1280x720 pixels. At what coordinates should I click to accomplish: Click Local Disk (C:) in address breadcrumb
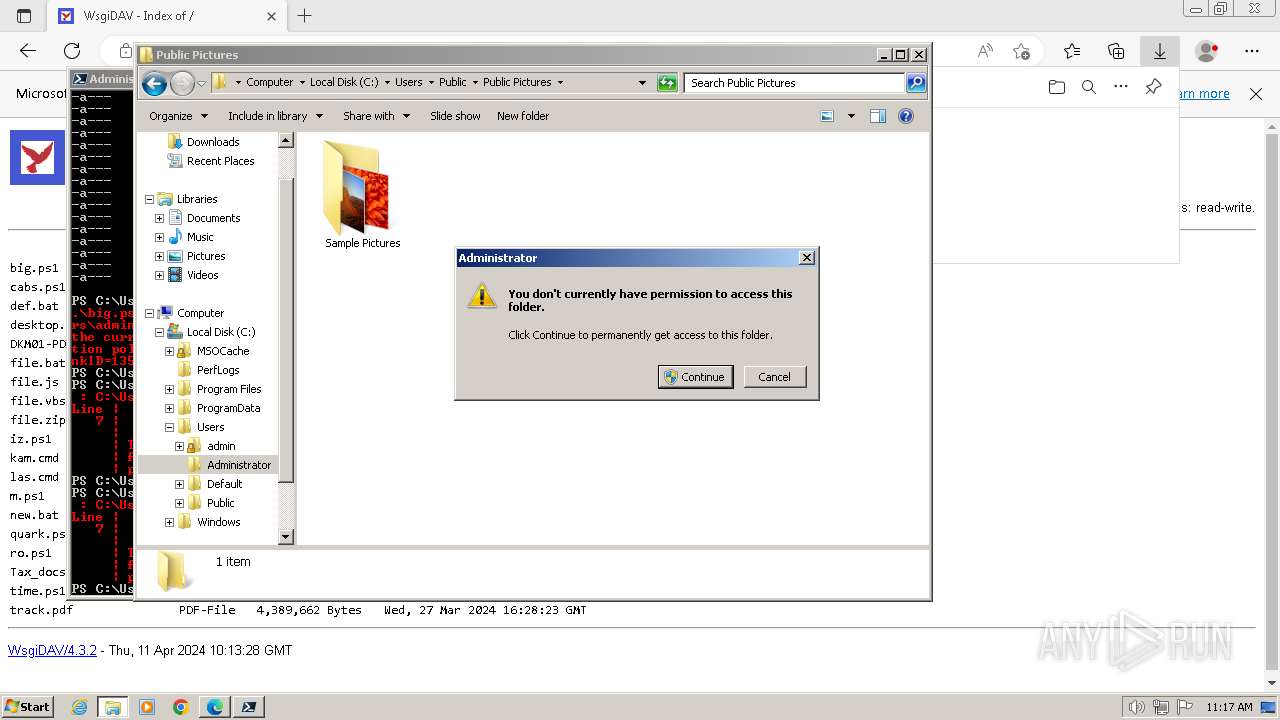344,83
